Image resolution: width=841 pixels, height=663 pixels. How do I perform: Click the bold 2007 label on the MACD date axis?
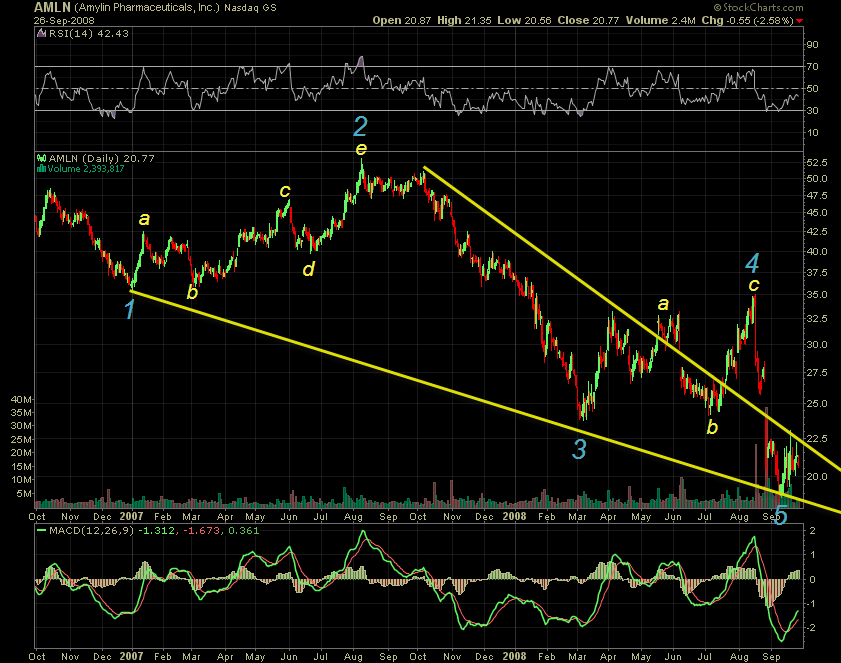(x=131, y=656)
